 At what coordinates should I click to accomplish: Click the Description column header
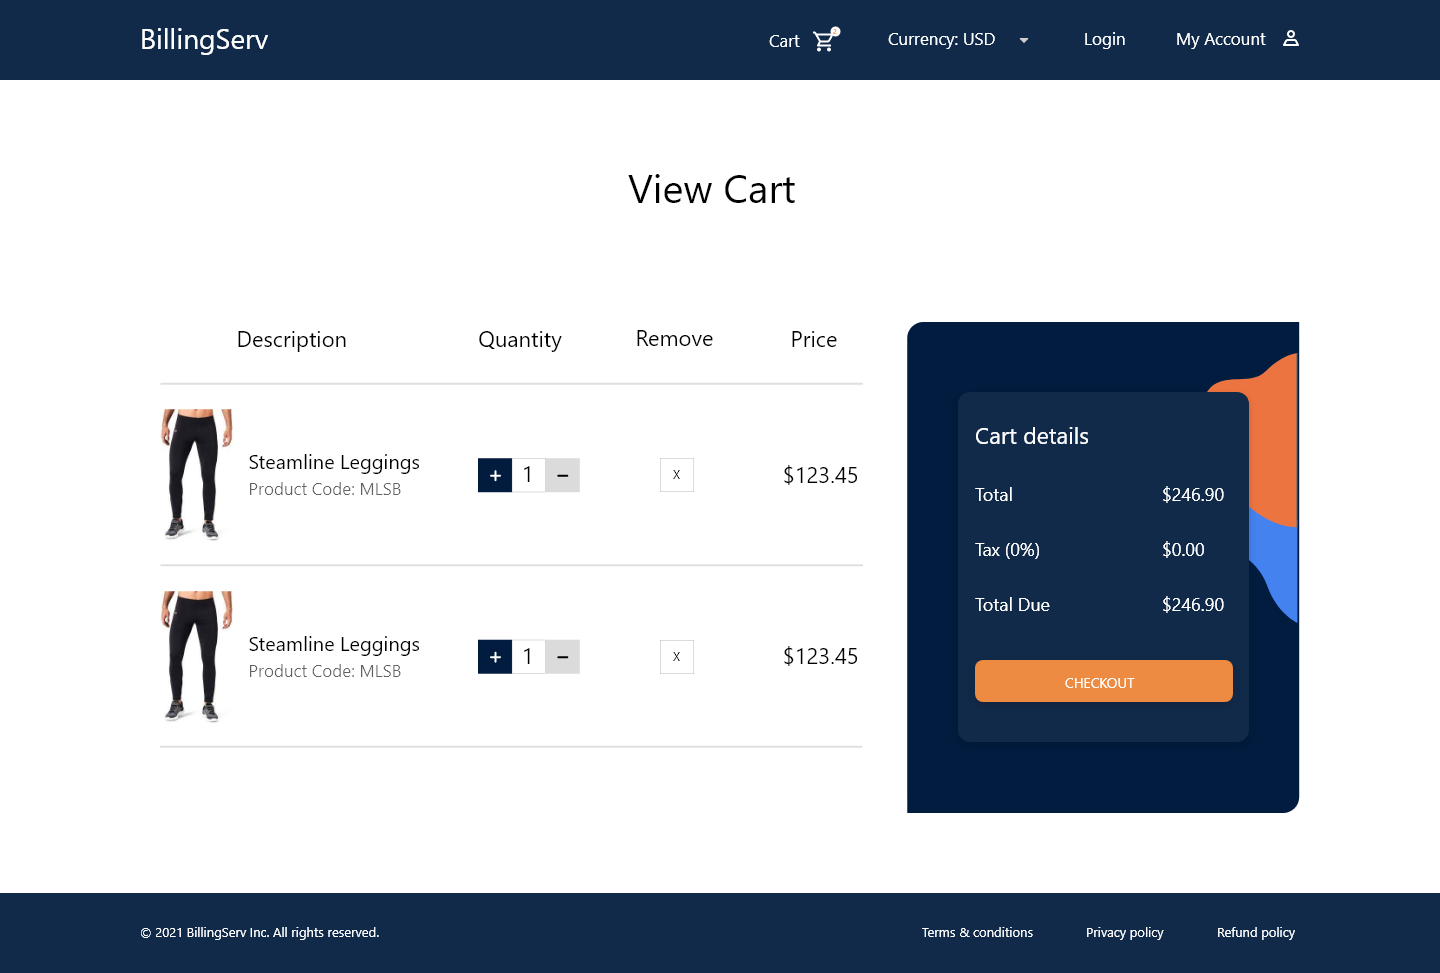click(x=291, y=340)
